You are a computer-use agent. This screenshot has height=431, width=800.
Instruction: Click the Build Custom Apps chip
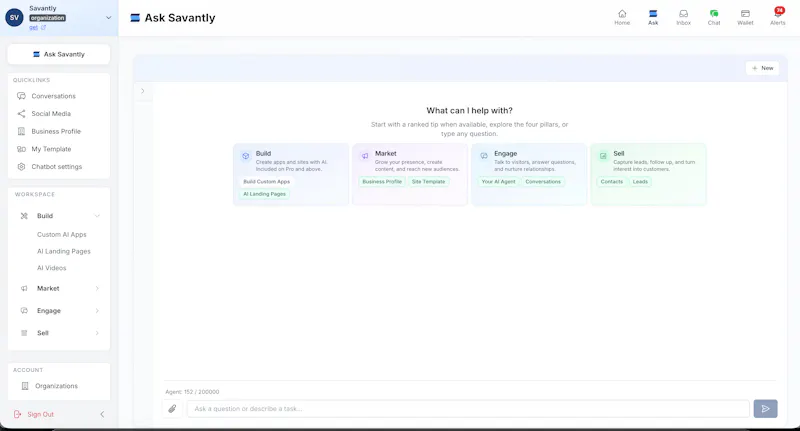tap(266, 182)
